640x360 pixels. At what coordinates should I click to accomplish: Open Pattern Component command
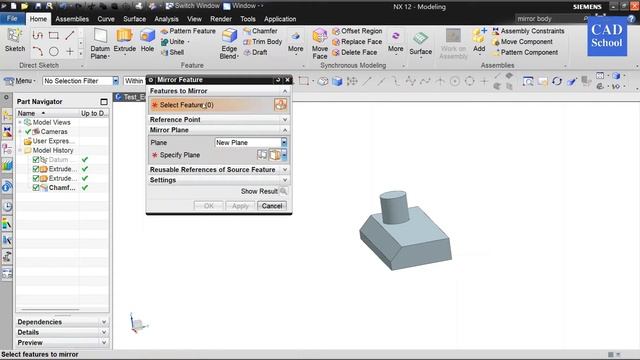click(525, 52)
